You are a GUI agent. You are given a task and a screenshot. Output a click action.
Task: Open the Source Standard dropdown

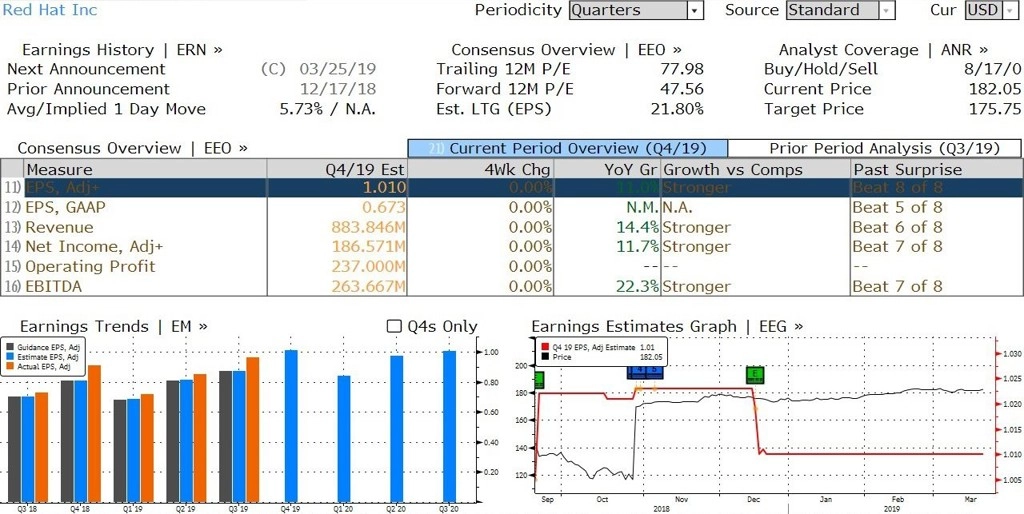(840, 10)
